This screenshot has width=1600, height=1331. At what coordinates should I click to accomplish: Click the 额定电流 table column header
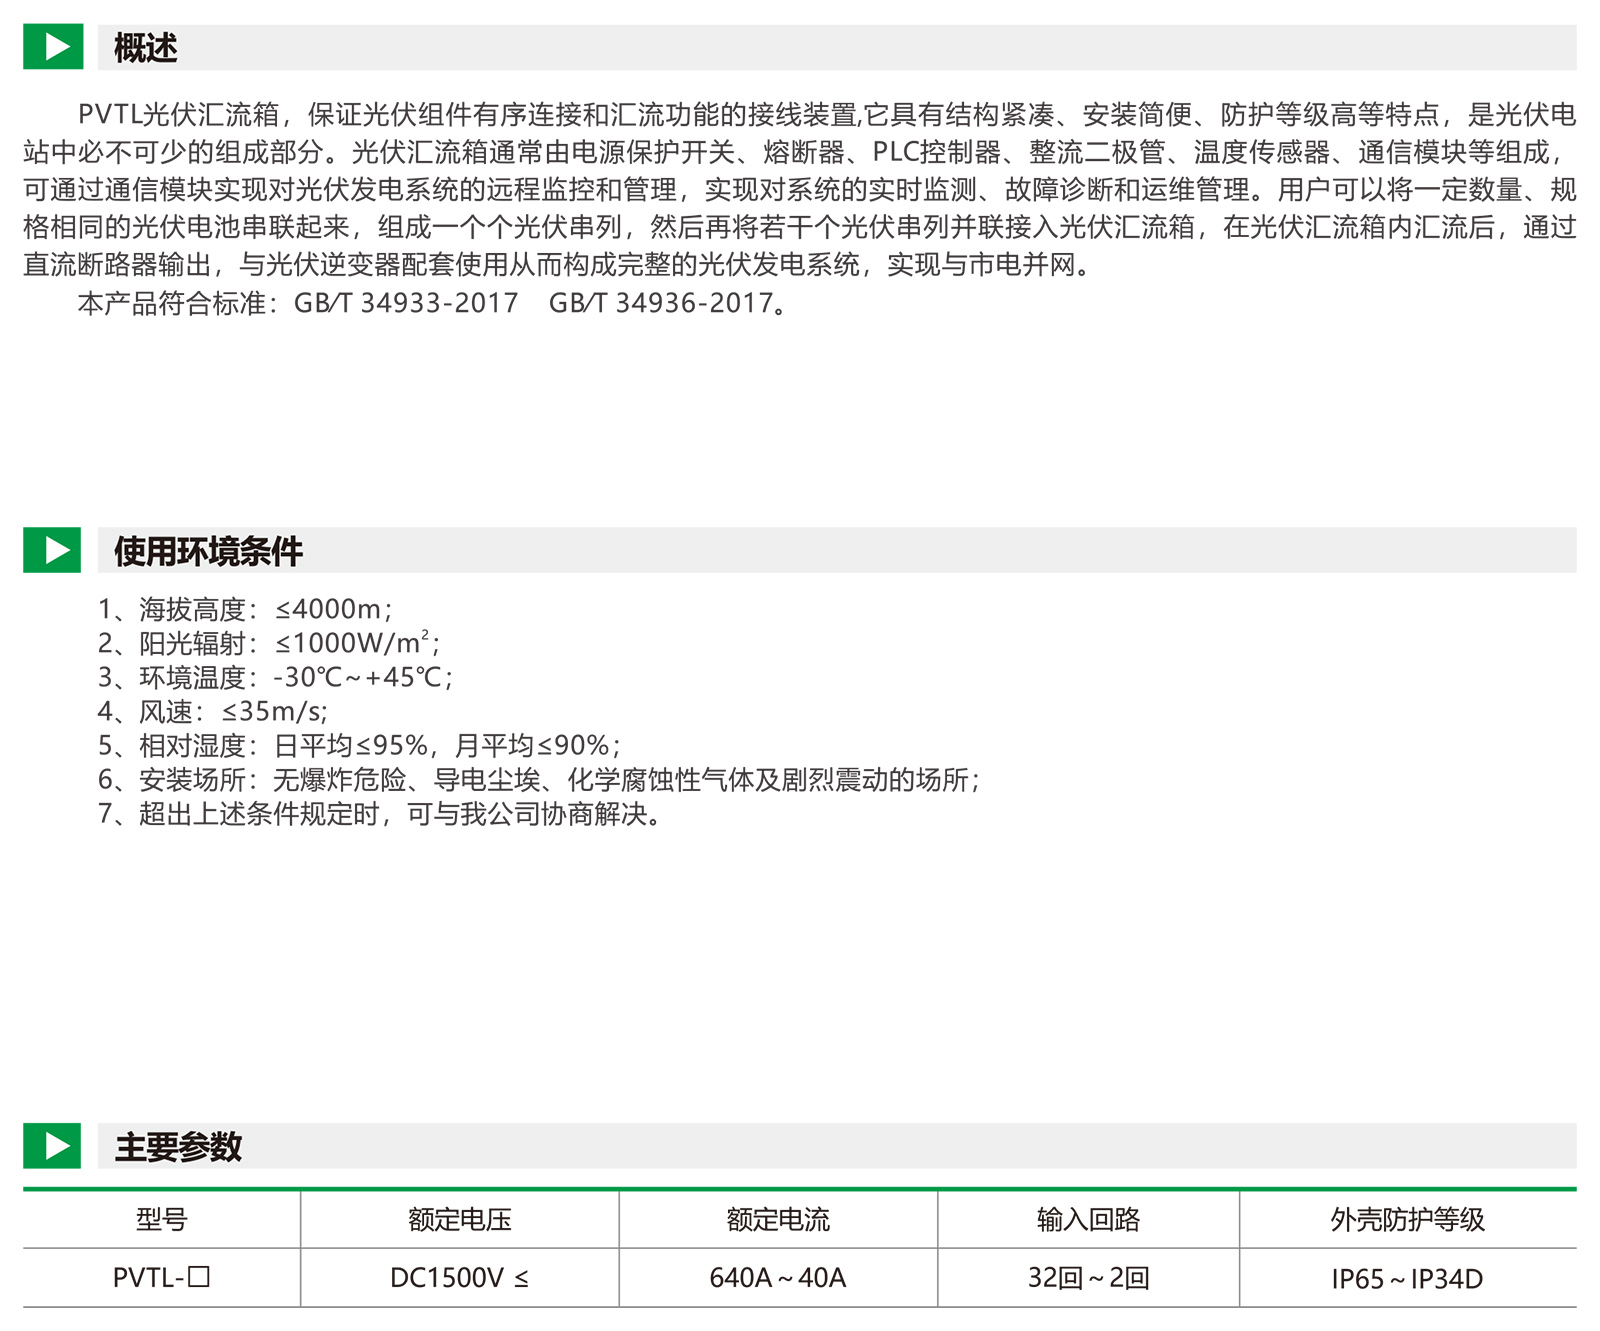778,1219
